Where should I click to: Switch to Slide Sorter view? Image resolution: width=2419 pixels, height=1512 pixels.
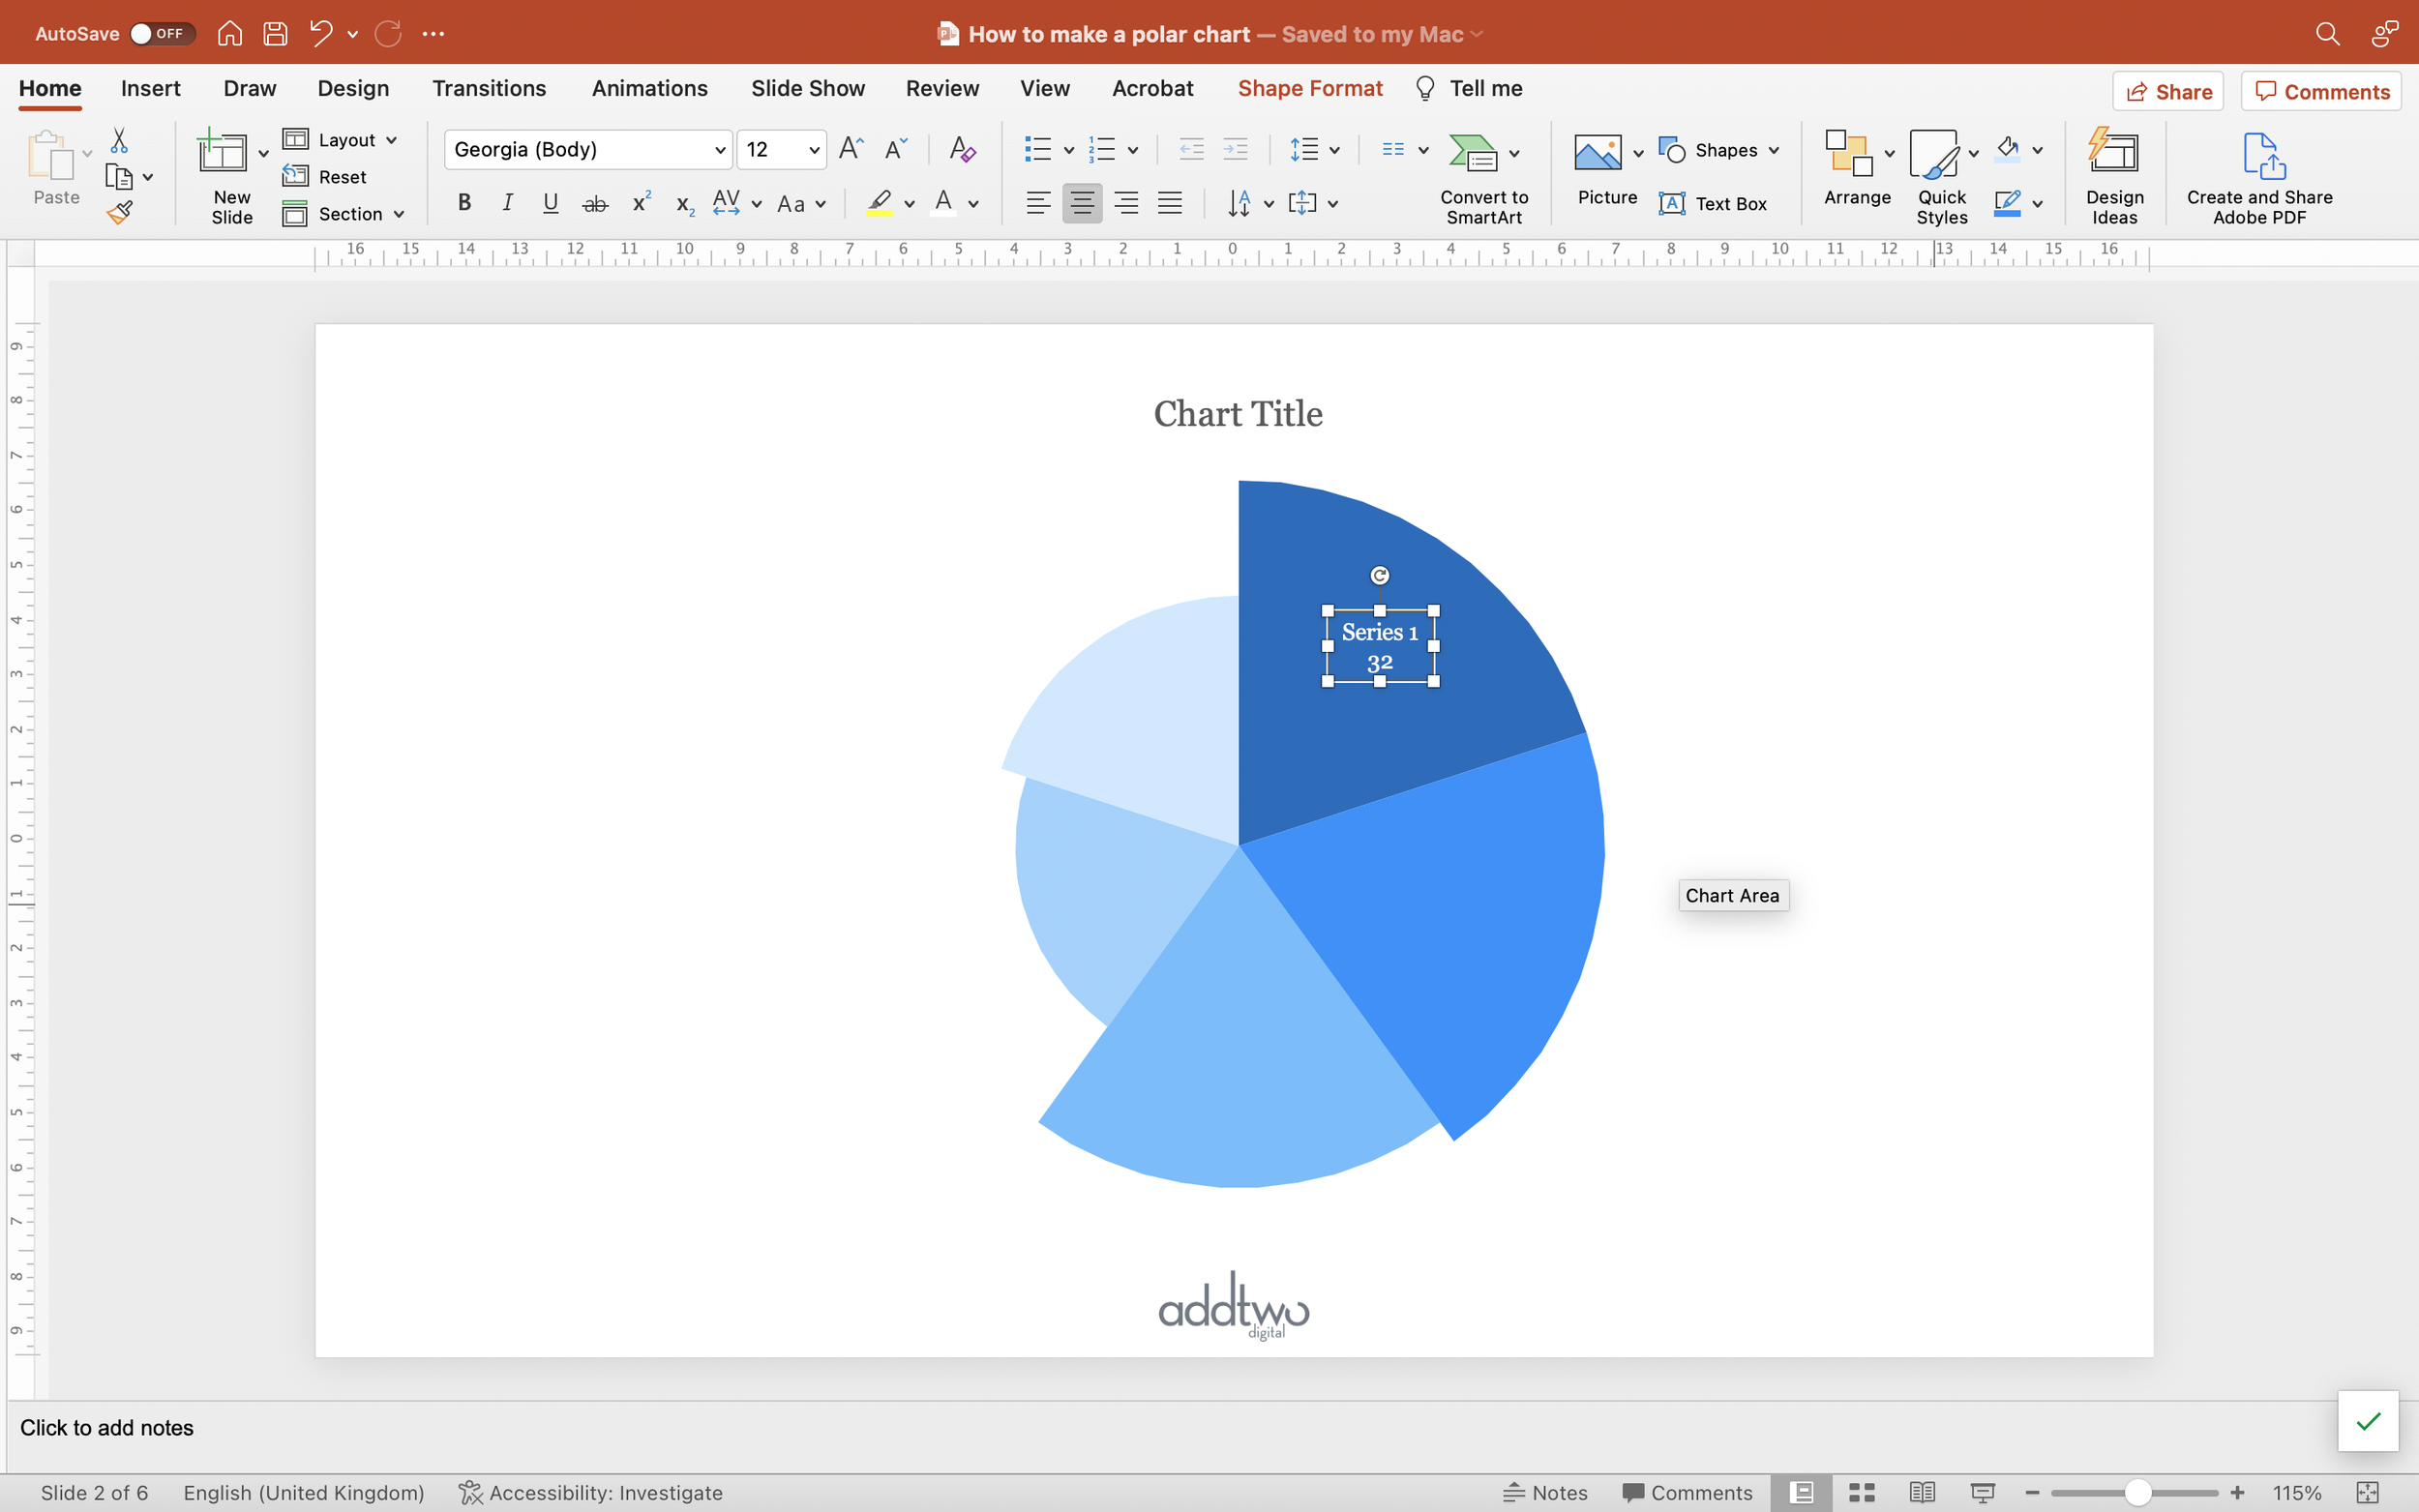(x=1861, y=1492)
